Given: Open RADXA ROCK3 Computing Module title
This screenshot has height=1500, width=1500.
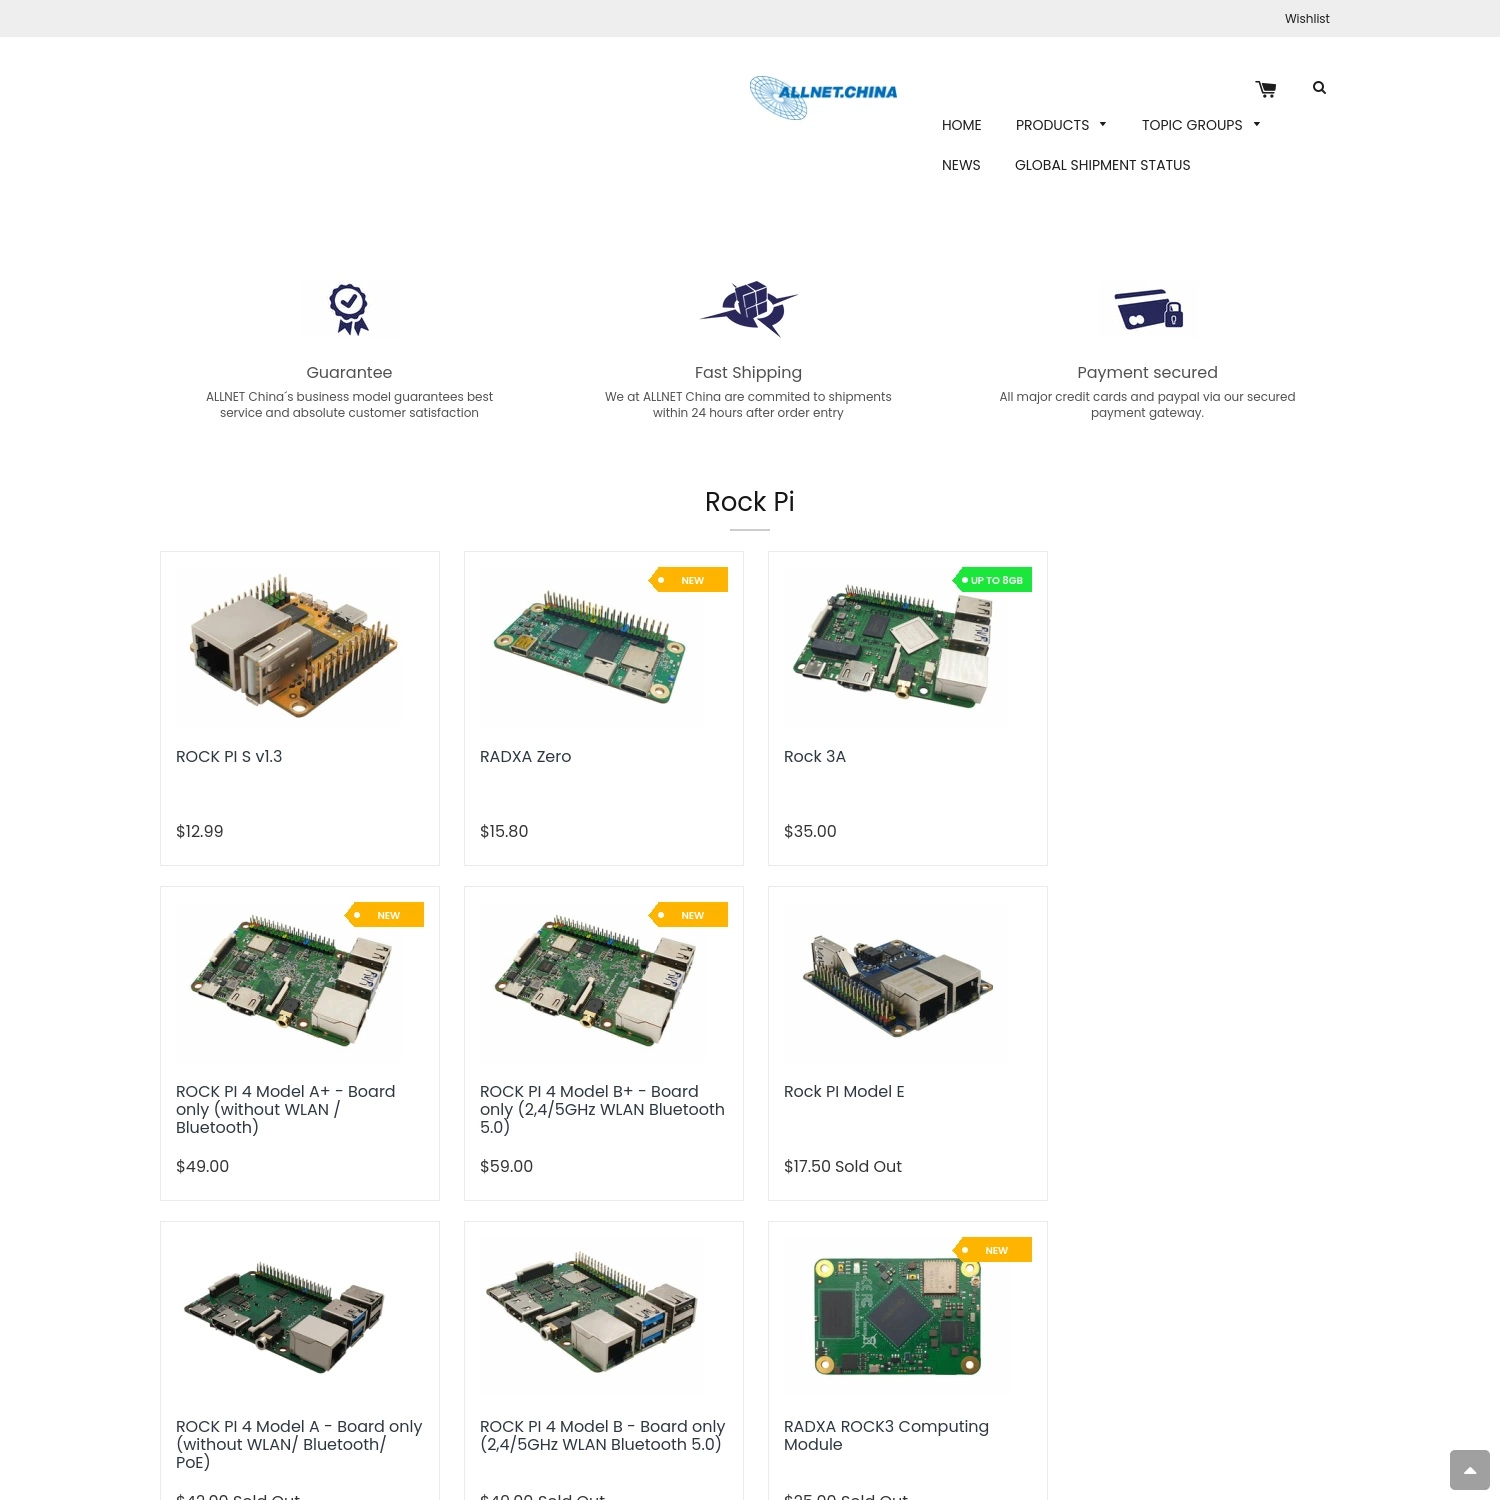Looking at the screenshot, I should pyautogui.click(x=886, y=1435).
